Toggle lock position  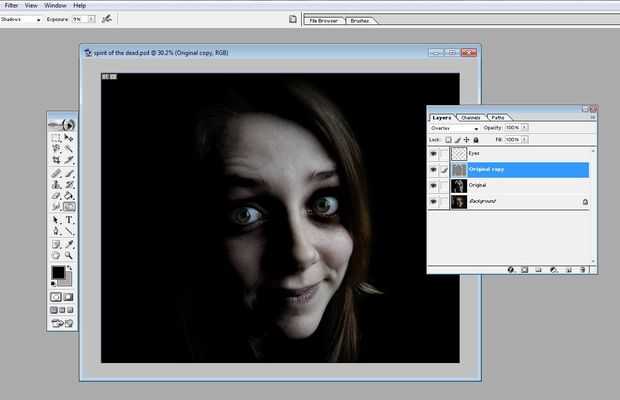[467, 140]
